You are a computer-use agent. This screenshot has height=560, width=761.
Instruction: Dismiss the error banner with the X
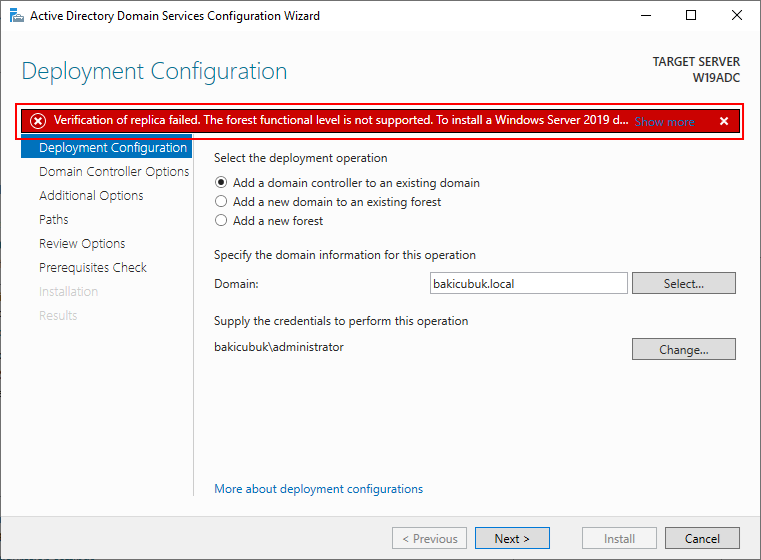(724, 121)
